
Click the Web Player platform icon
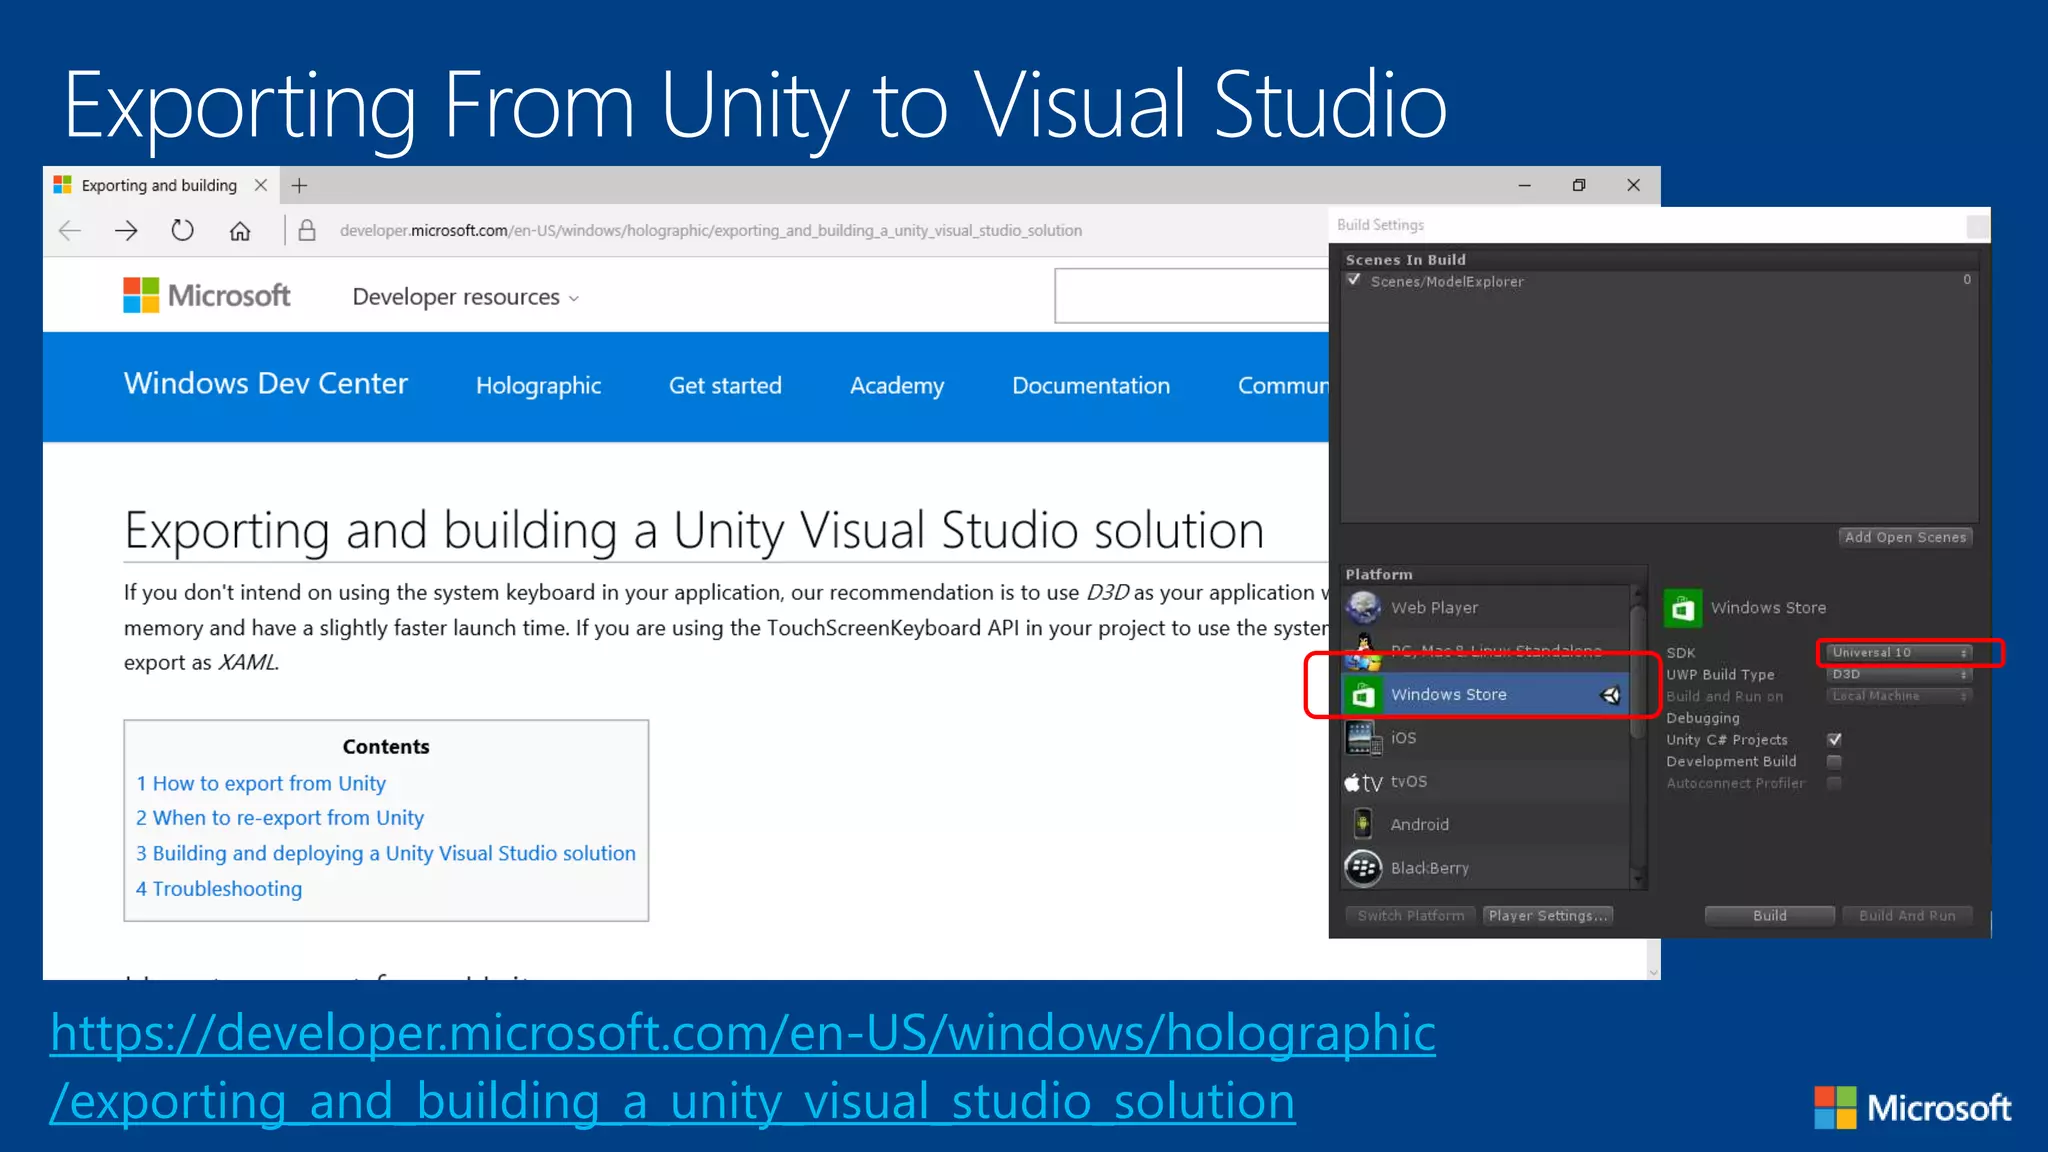coord(1363,607)
